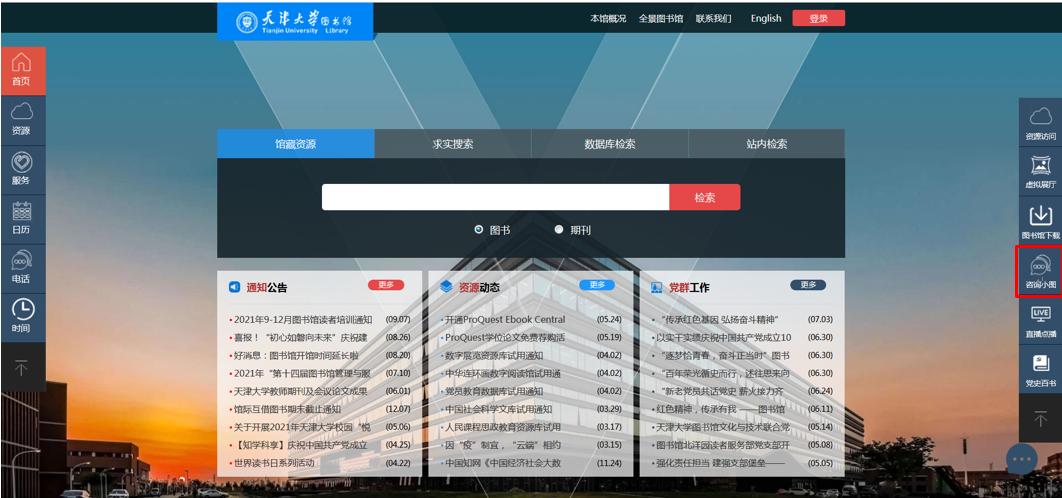
Task: Open 虚拟展厅 on the right sidebar
Action: click(x=1040, y=171)
